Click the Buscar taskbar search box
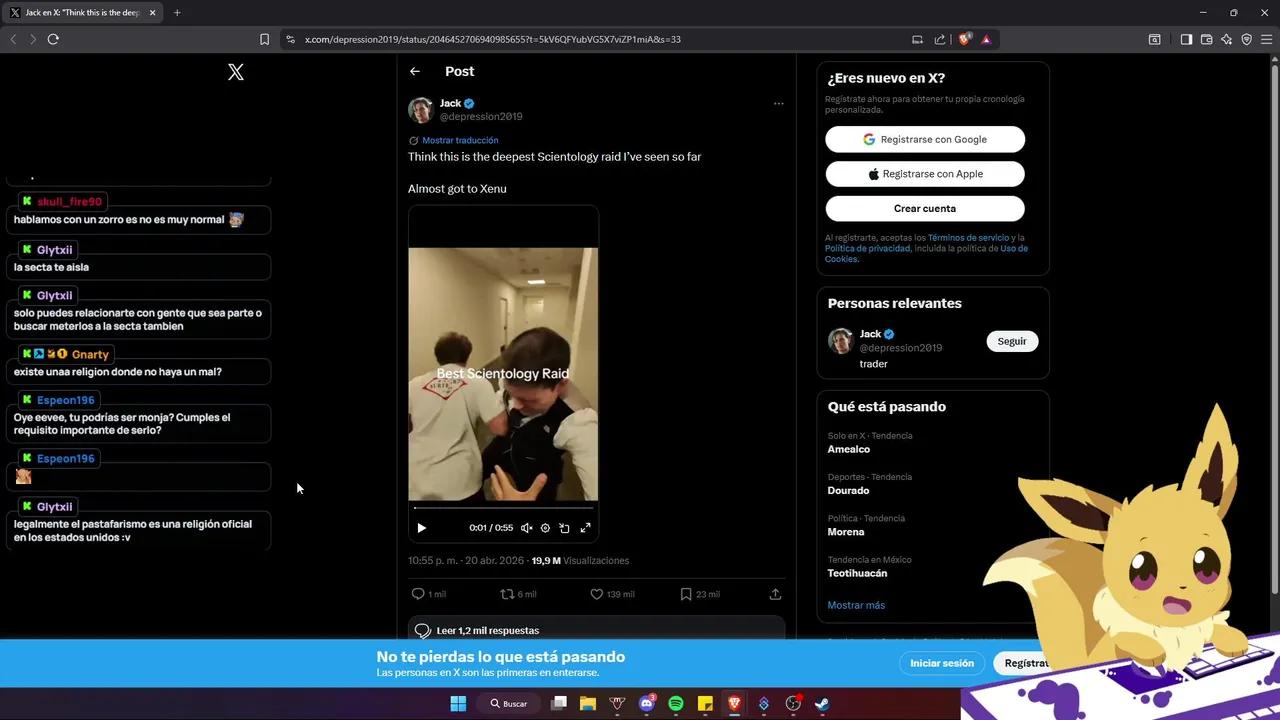Viewport: 1280px width, 720px height. (508, 703)
